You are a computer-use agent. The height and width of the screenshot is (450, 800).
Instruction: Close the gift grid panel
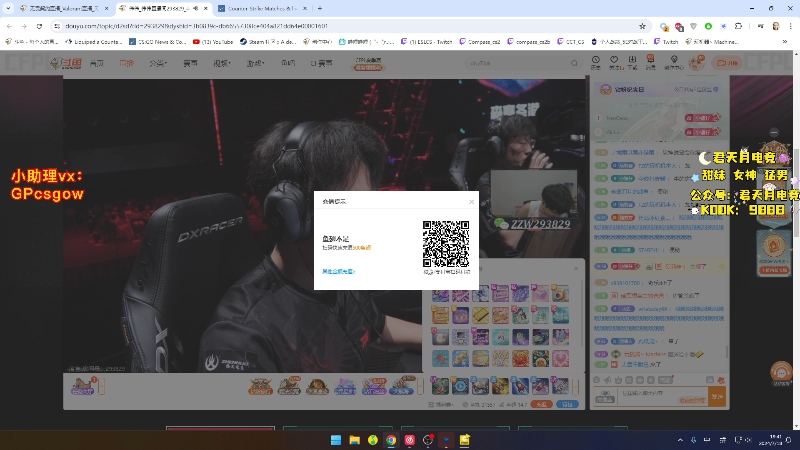coord(576,268)
